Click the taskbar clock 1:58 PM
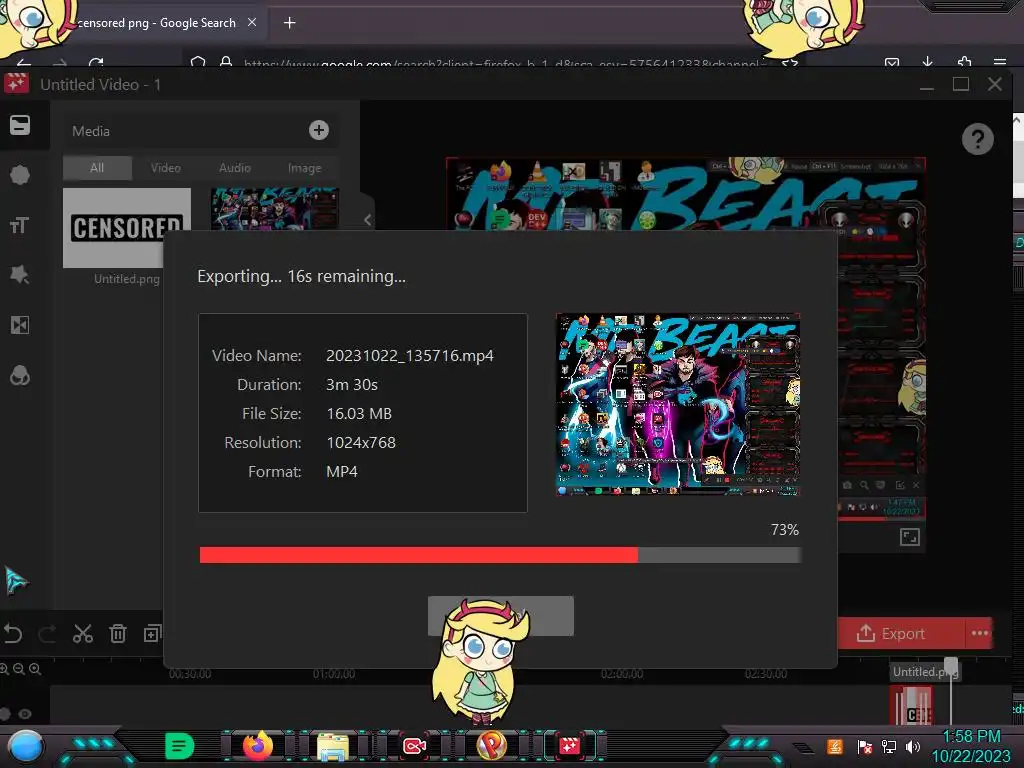 click(x=971, y=737)
